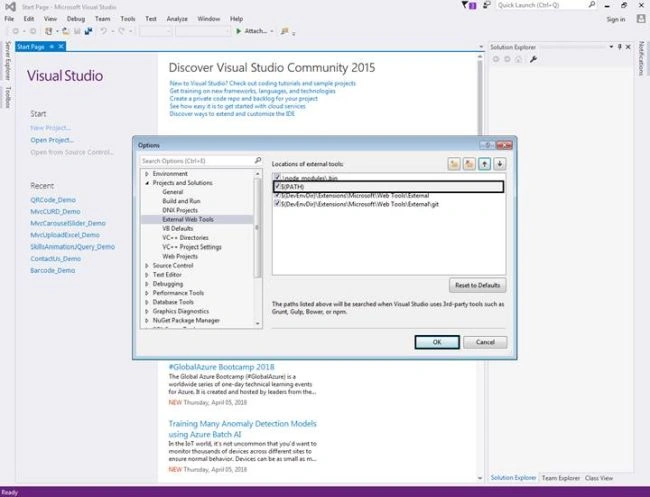Click the Redo toolbar icon
The width and height of the screenshot is (650, 497).
click(121, 31)
